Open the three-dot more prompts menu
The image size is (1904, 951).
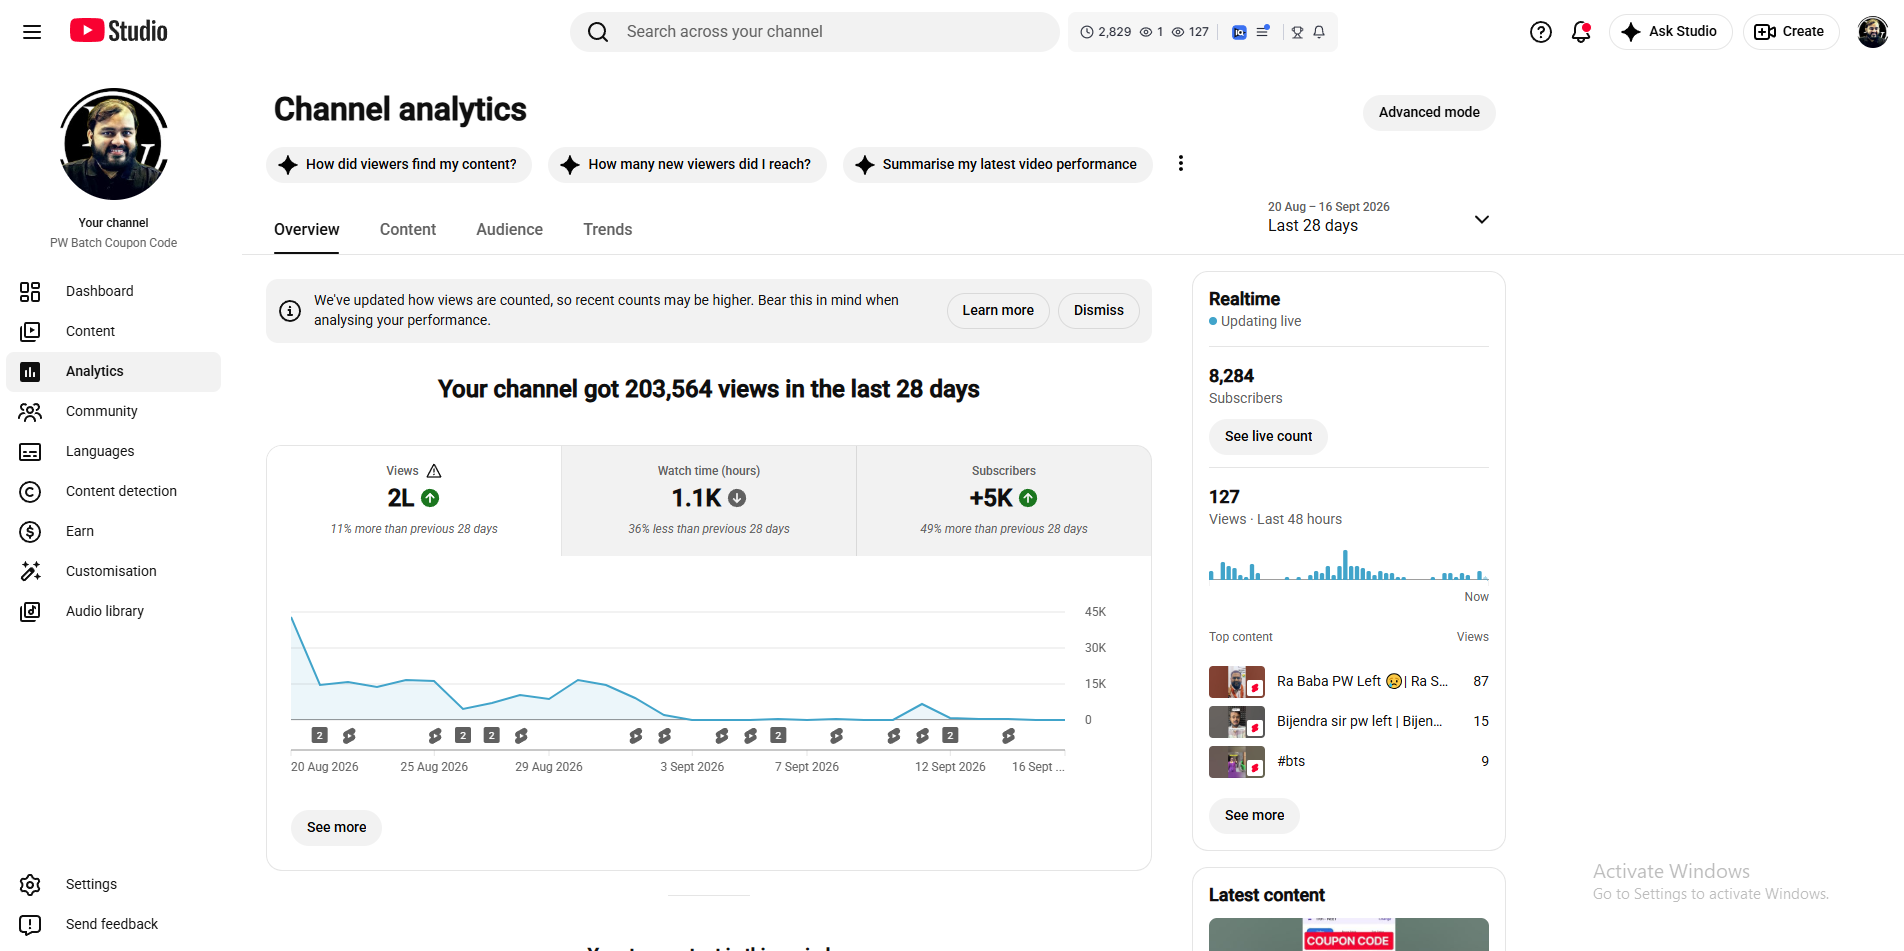(x=1181, y=164)
